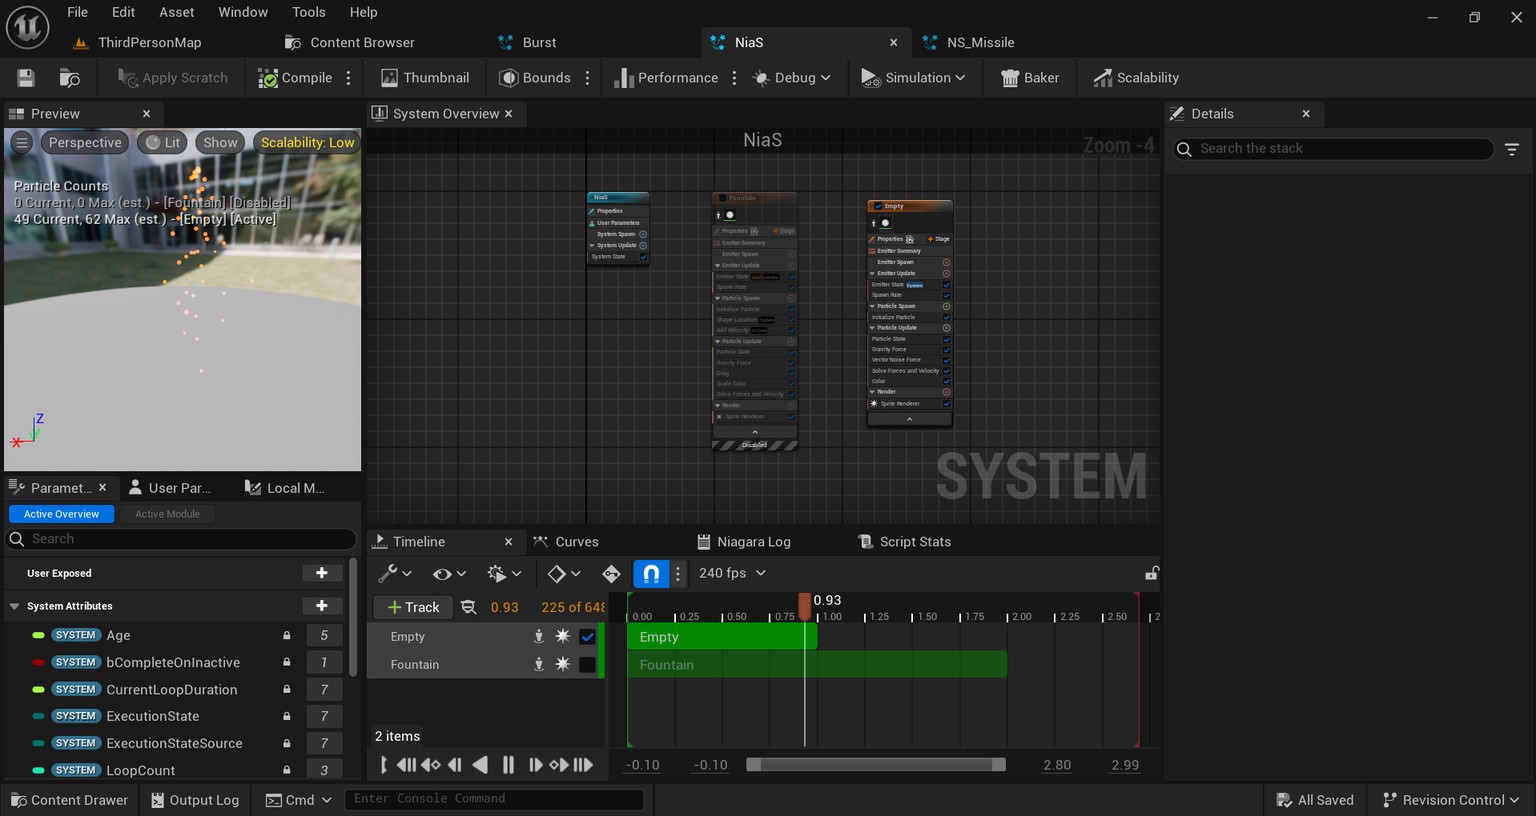Open the Simulation dropdown
Viewport: 1536px width, 816px height.
[913, 78]
